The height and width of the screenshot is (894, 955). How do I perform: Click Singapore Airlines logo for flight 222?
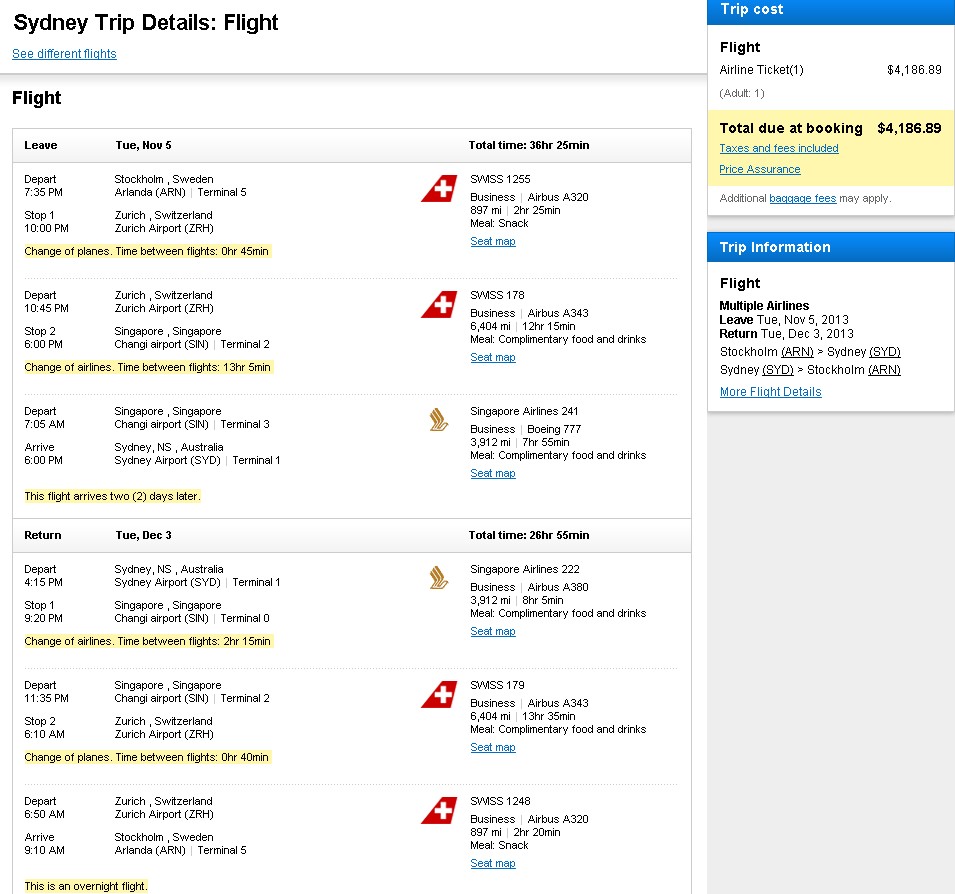(439, 579)
